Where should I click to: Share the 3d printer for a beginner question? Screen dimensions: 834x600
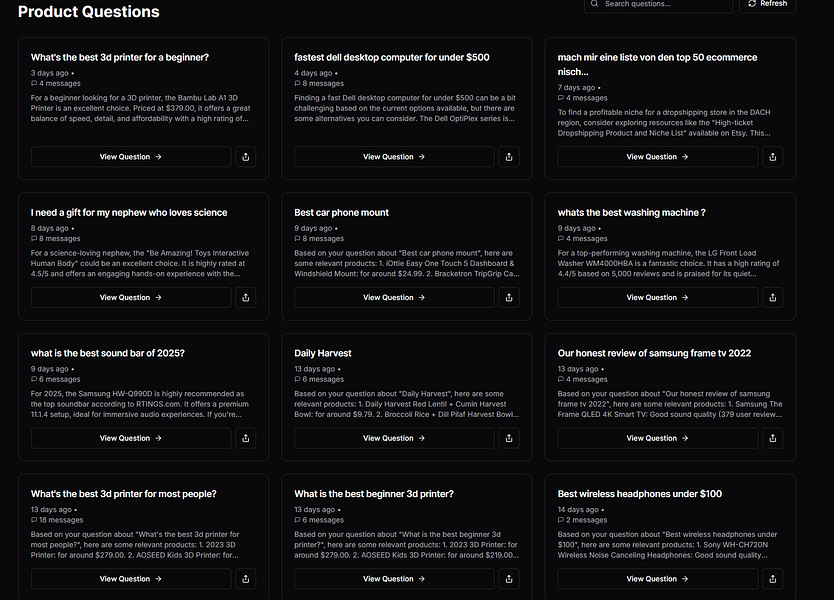(x=246, y=157)
